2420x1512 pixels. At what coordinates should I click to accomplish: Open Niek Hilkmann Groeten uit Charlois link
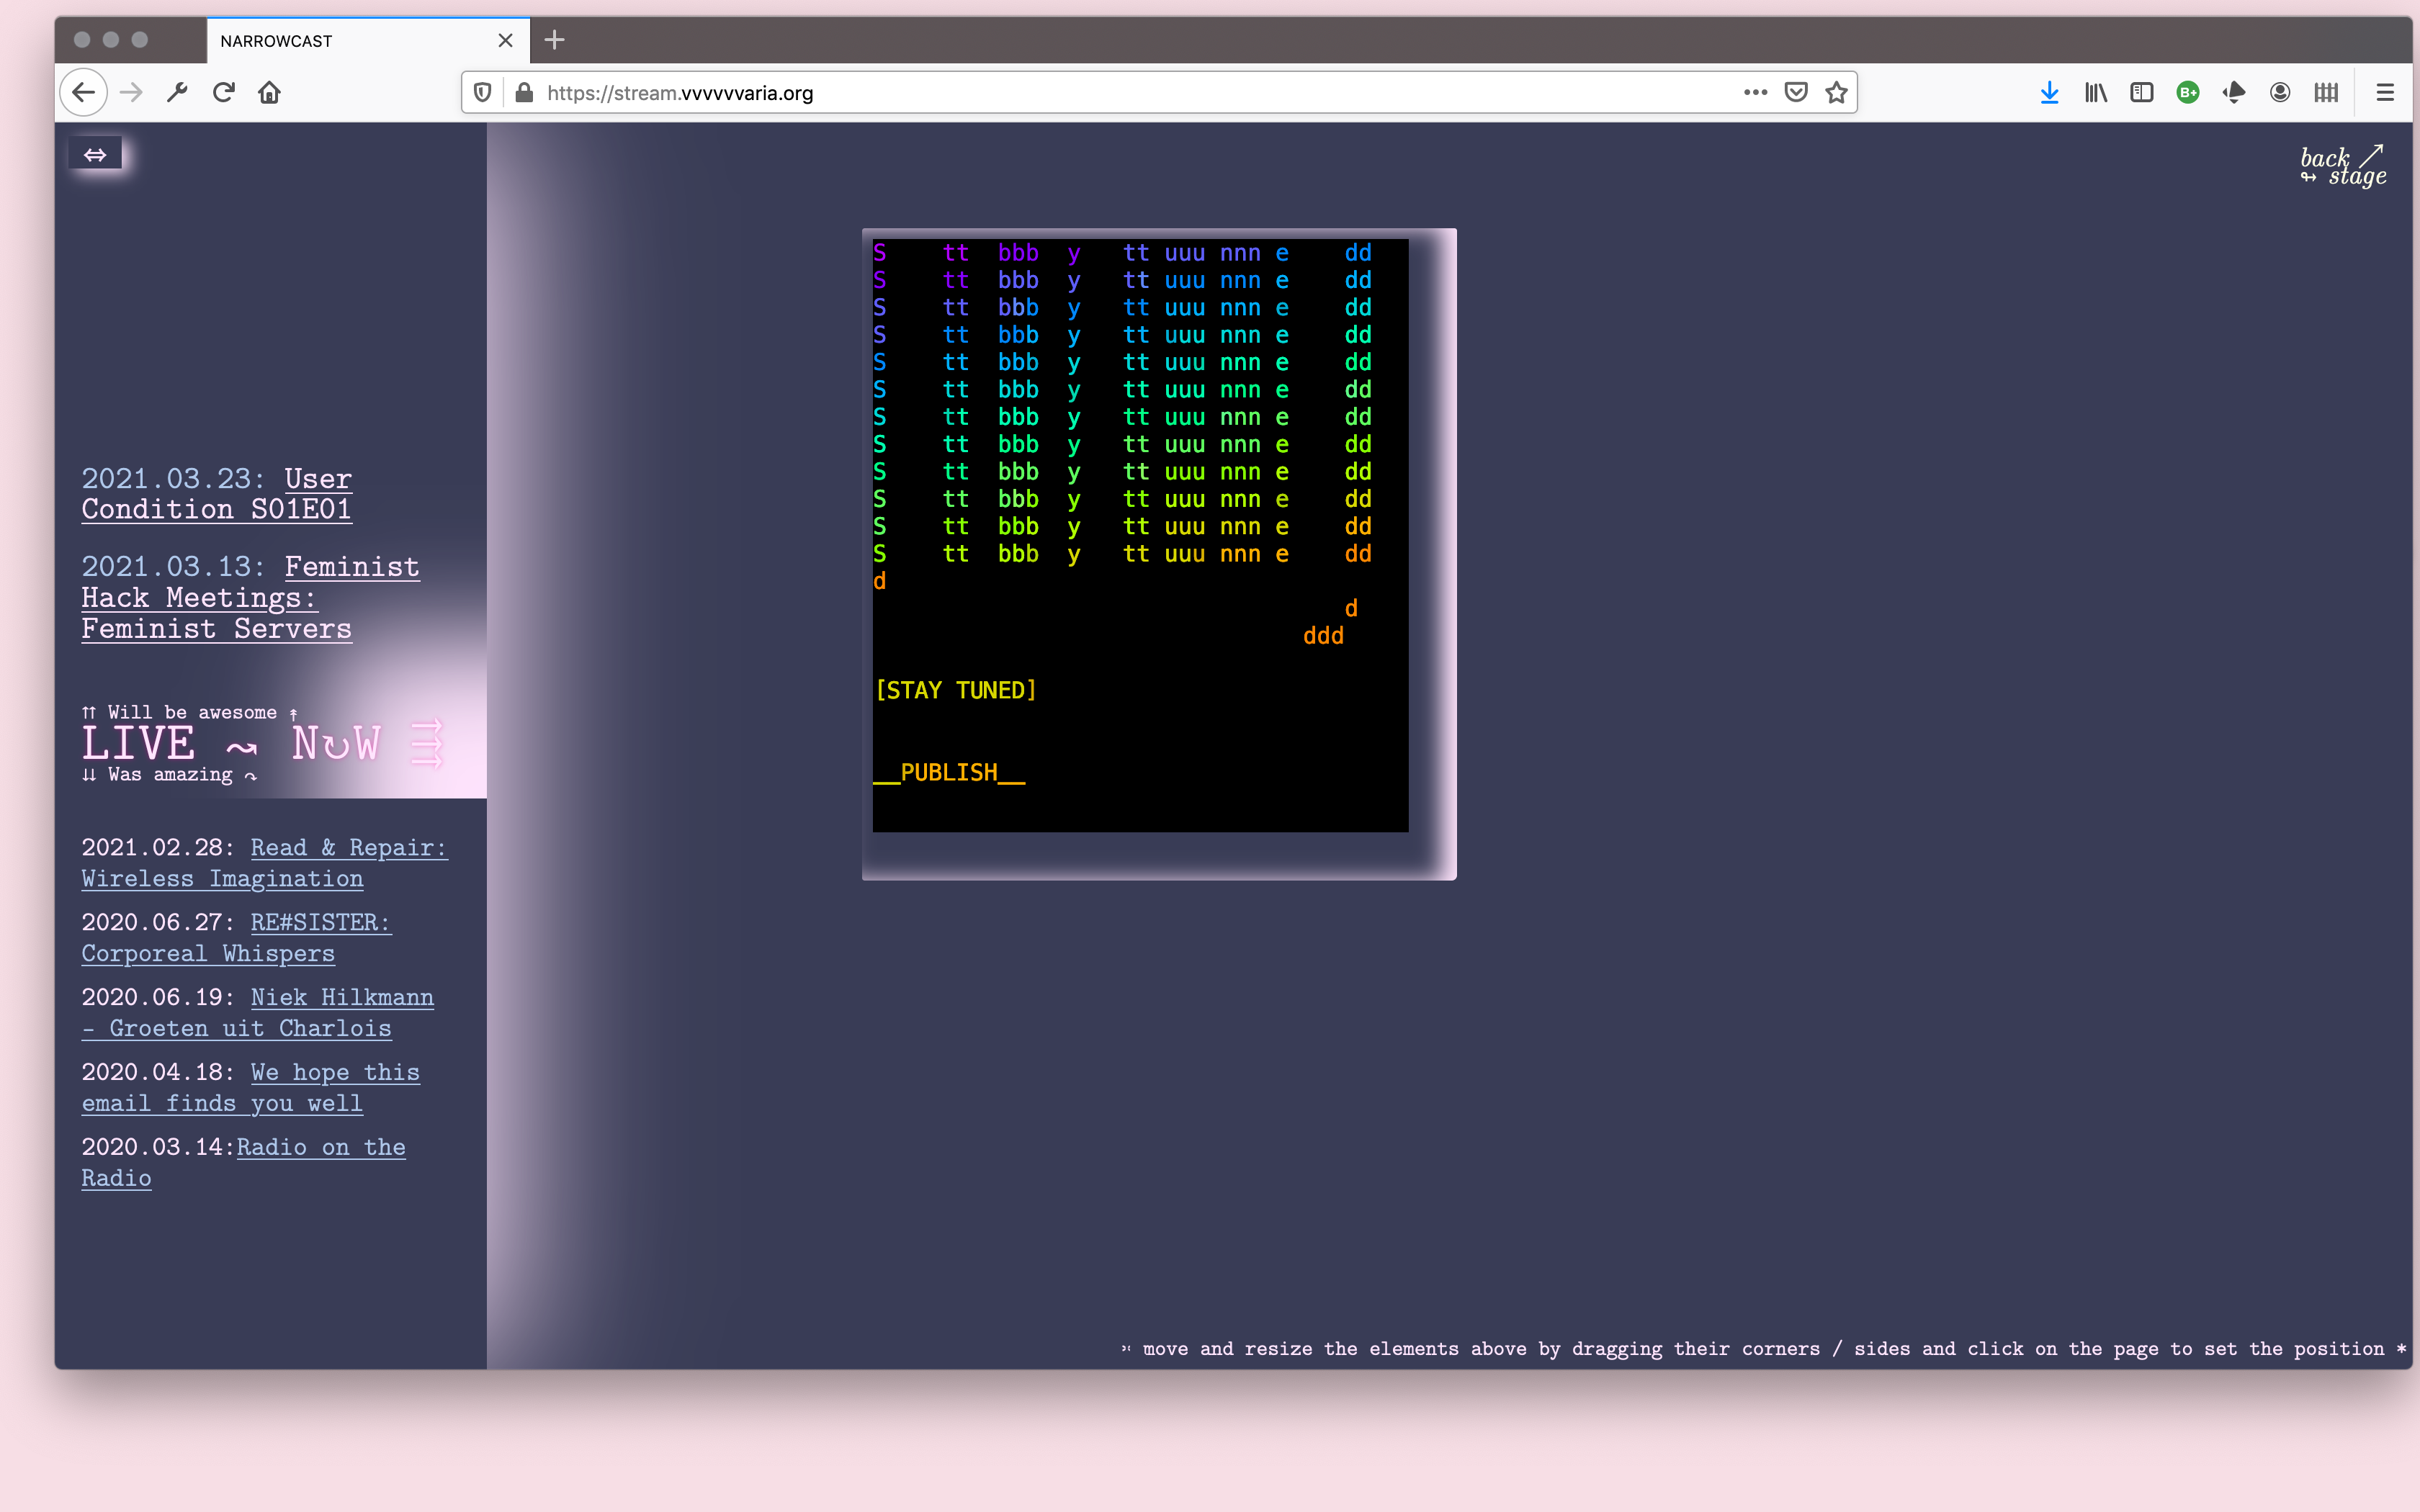tap(258, 1013)
